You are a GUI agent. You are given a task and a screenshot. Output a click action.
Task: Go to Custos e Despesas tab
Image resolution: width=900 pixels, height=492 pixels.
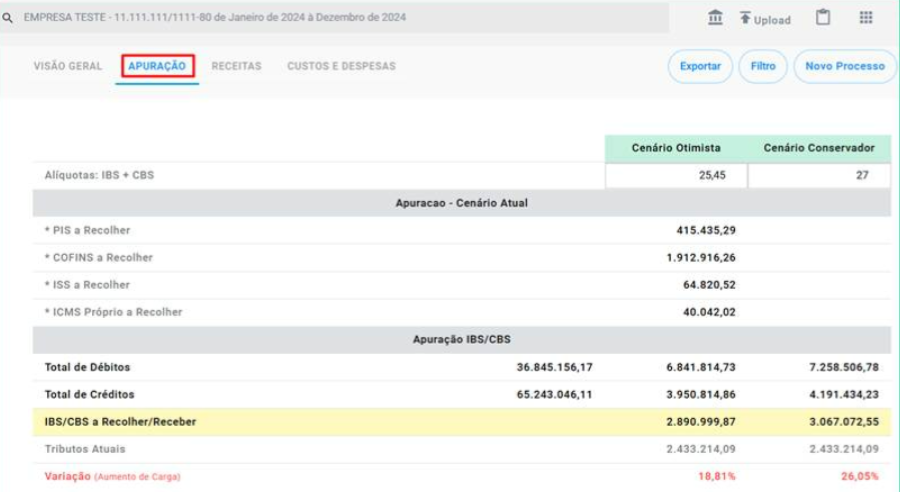[342, 66]
